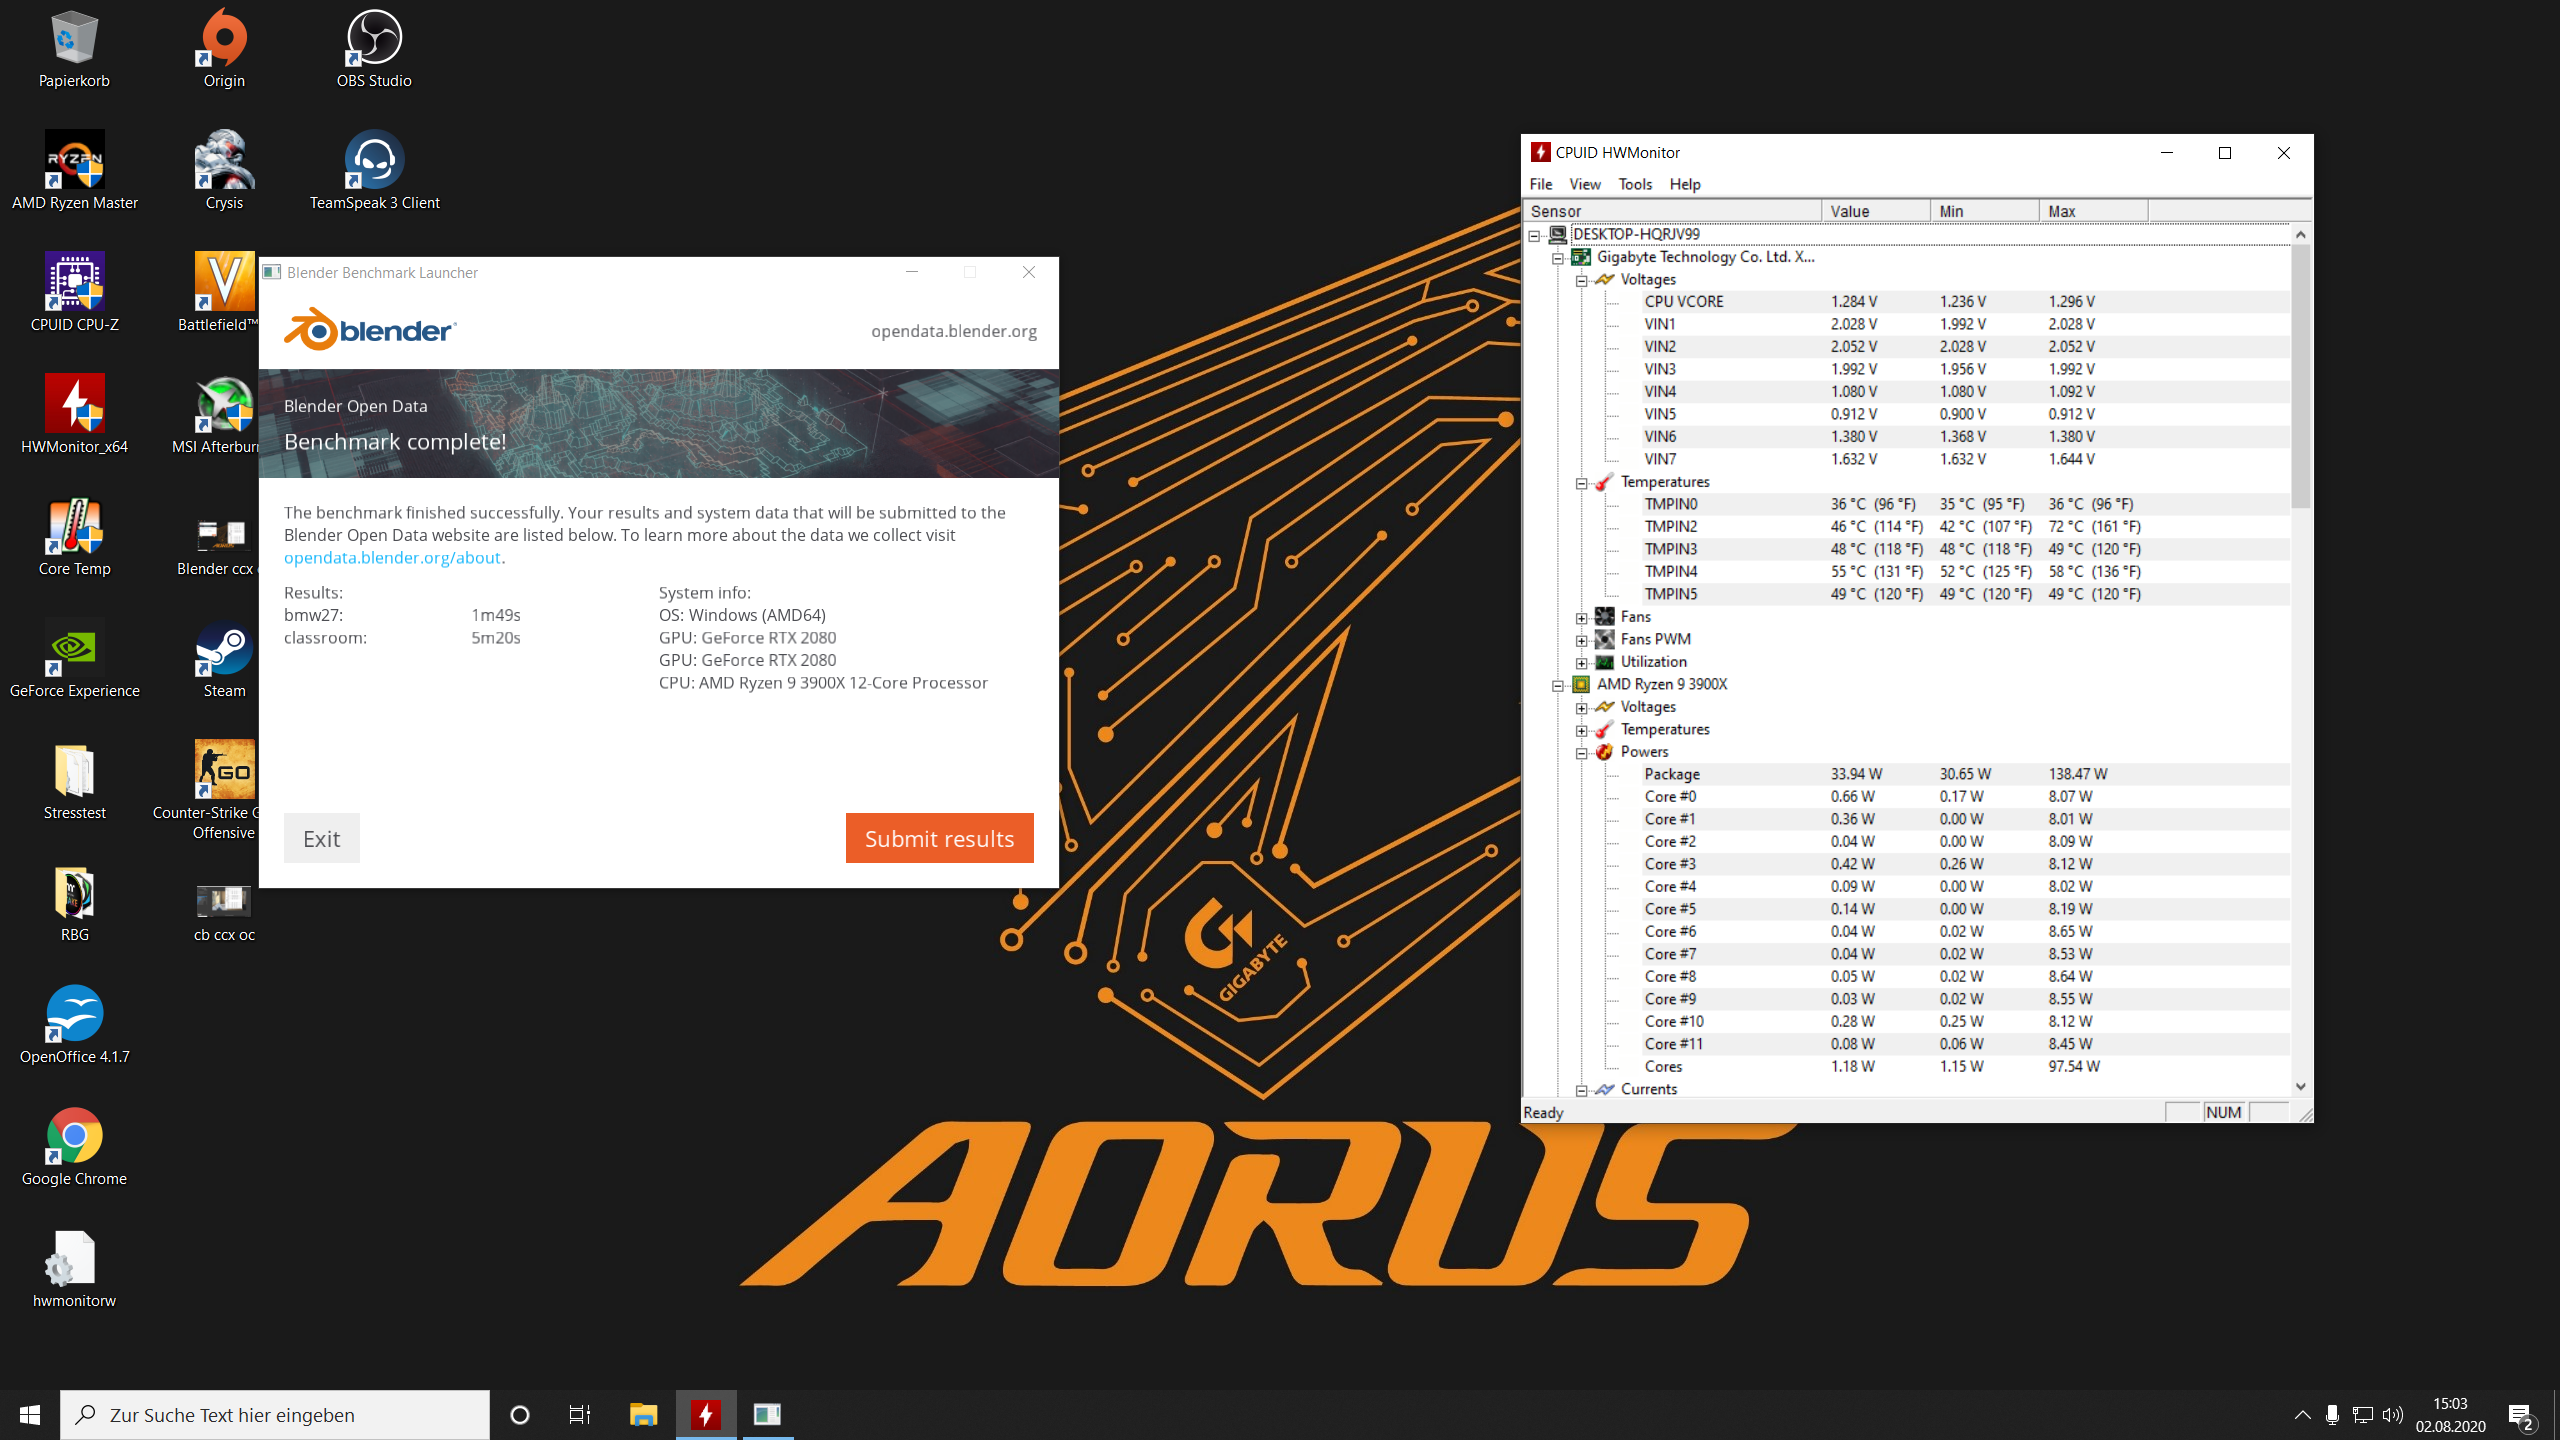Collapse the Powers tree node
2560x1440 pixels.
[1582, 753]
